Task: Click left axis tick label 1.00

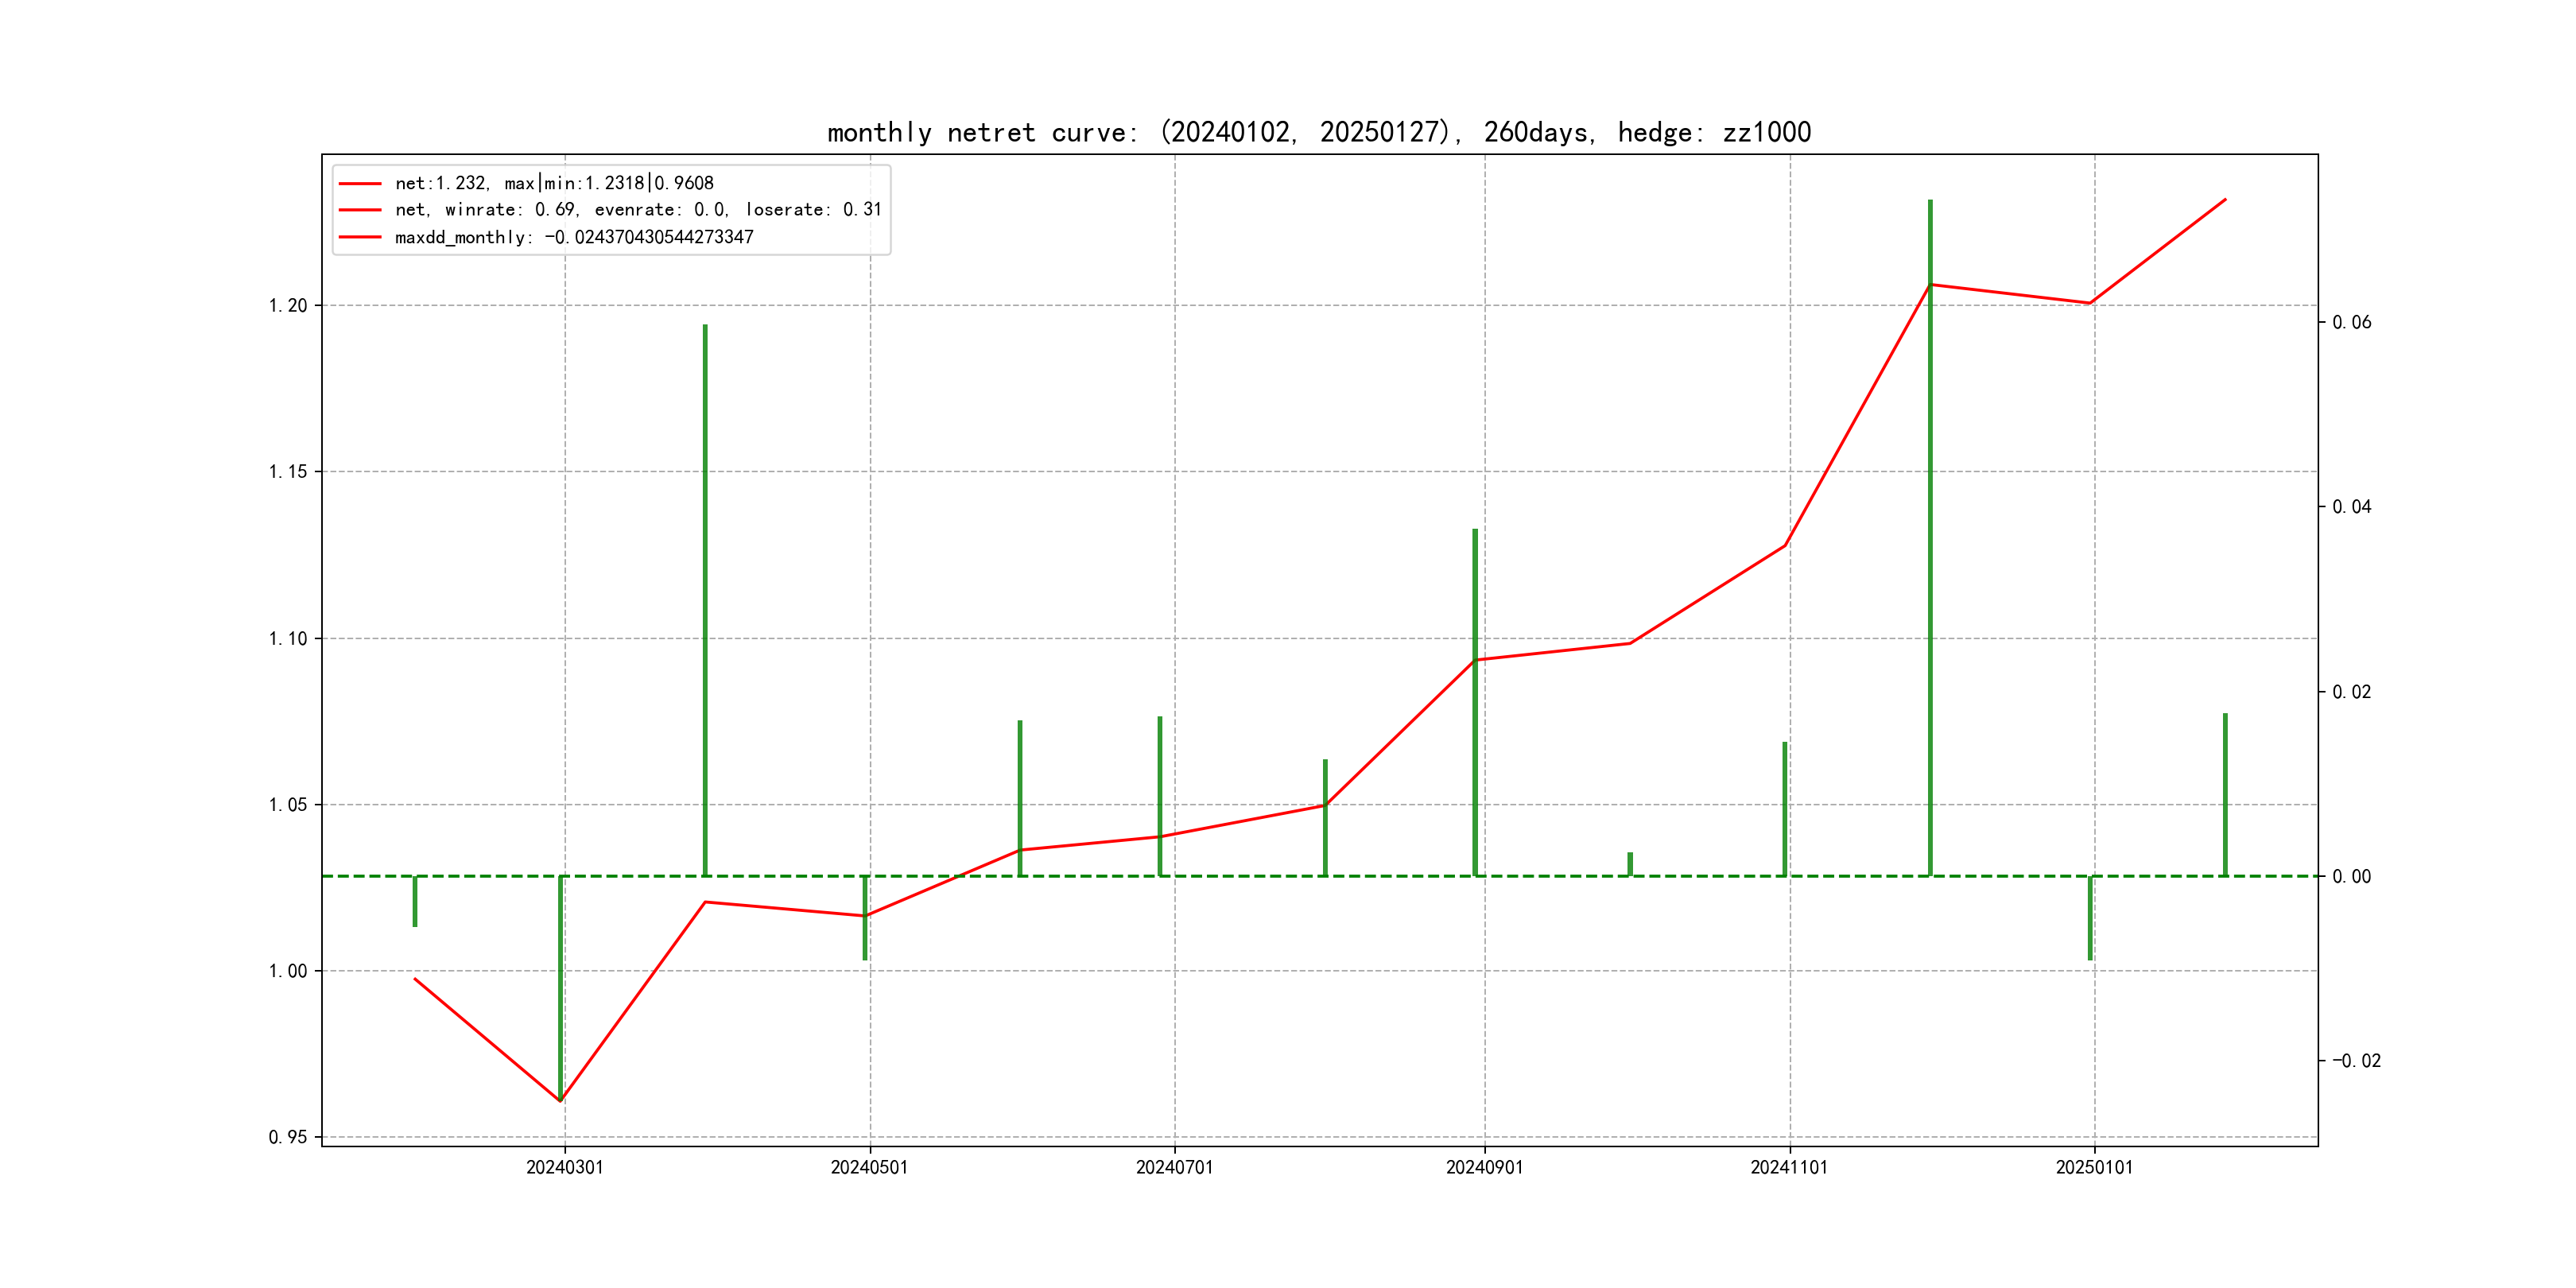Action: tap(288, 971)
